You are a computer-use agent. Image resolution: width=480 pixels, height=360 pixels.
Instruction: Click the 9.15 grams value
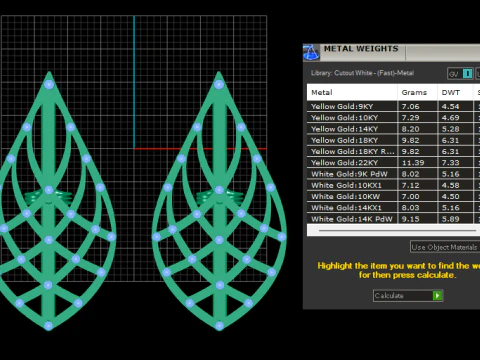coord(410,219)
